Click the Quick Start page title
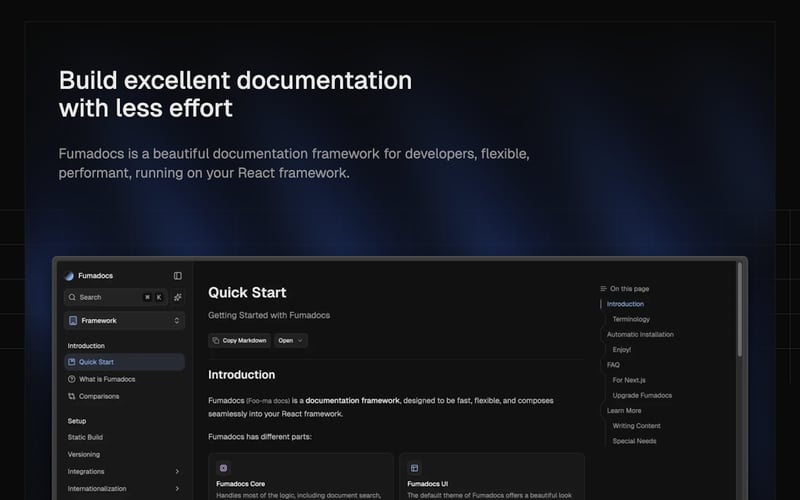 [247, 293]
